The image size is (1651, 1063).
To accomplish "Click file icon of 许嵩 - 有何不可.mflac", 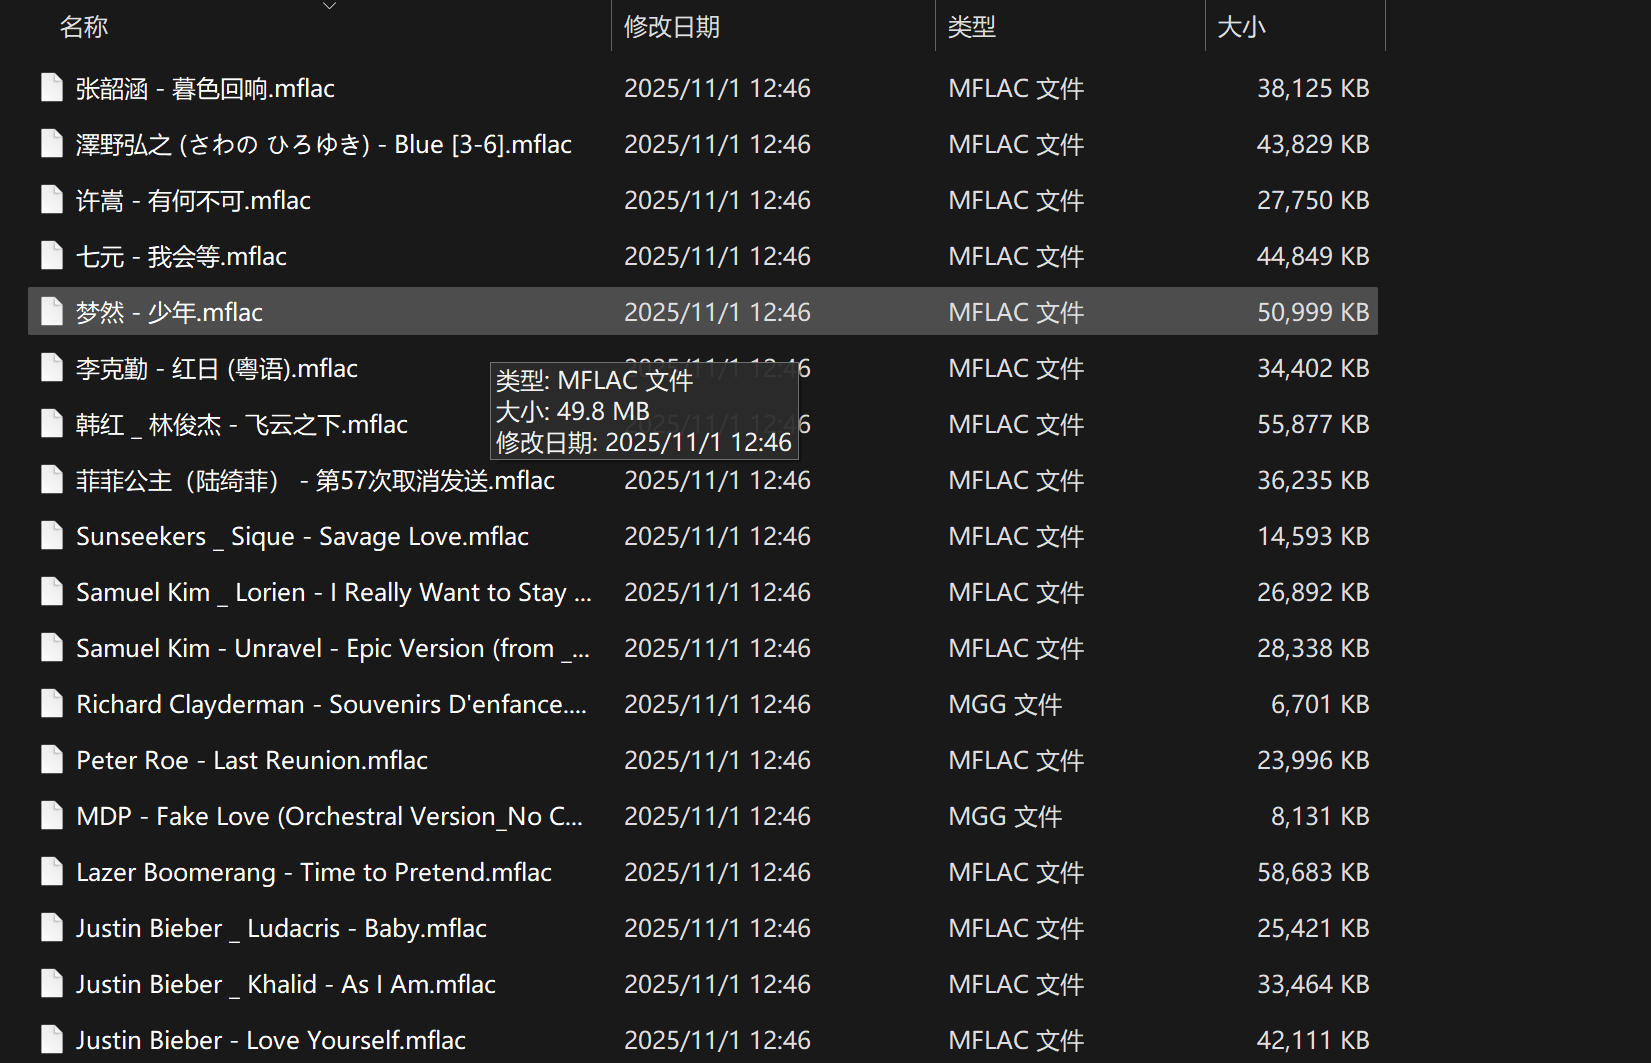I will click(52, 200).
